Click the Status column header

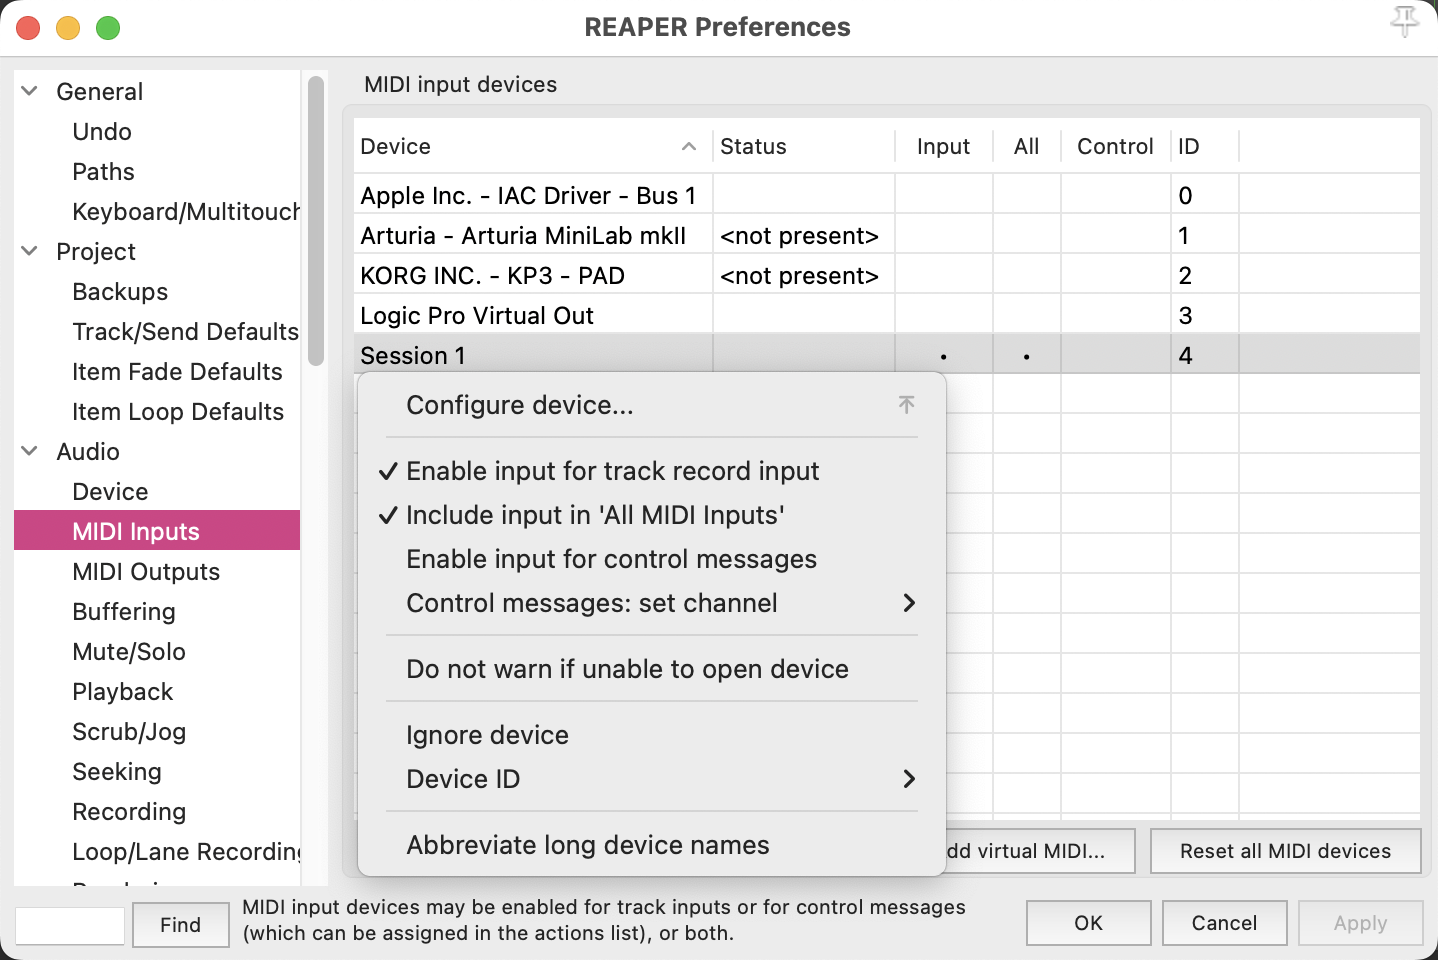(803, 147)
